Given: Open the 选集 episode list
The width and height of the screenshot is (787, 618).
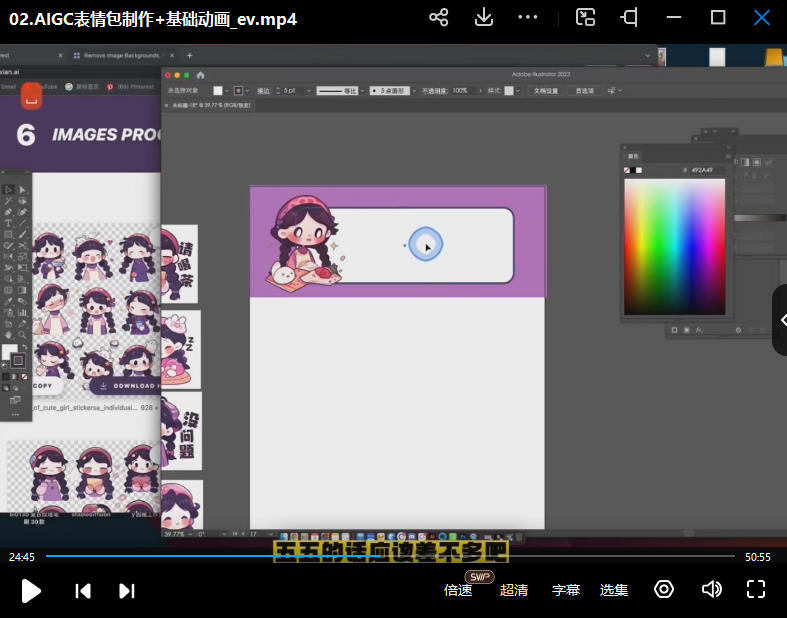Looking at the screenshot, I should (x=614, y=590).
